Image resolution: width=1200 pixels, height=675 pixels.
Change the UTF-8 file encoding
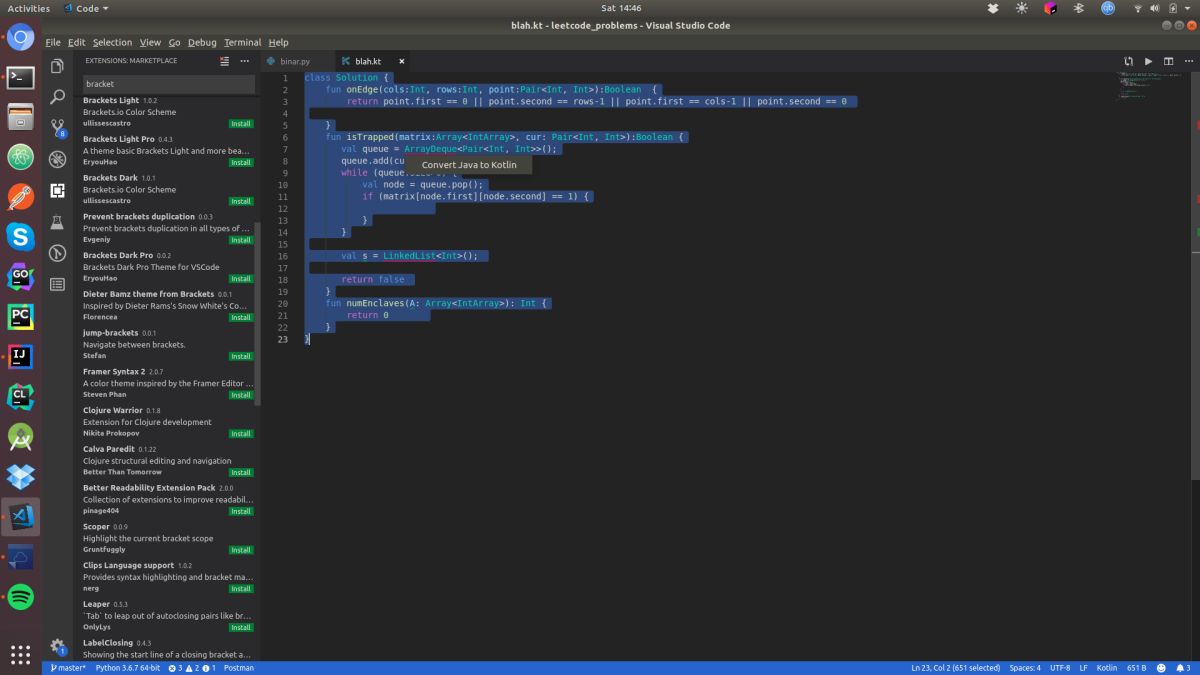pyautogui.click(x=1060, y=667)
